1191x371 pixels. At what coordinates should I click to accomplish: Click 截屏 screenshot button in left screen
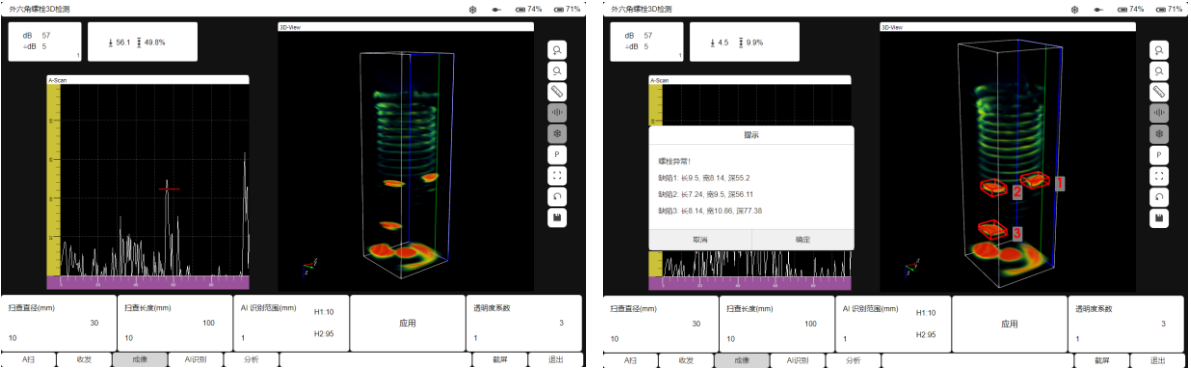coord(499,360)
